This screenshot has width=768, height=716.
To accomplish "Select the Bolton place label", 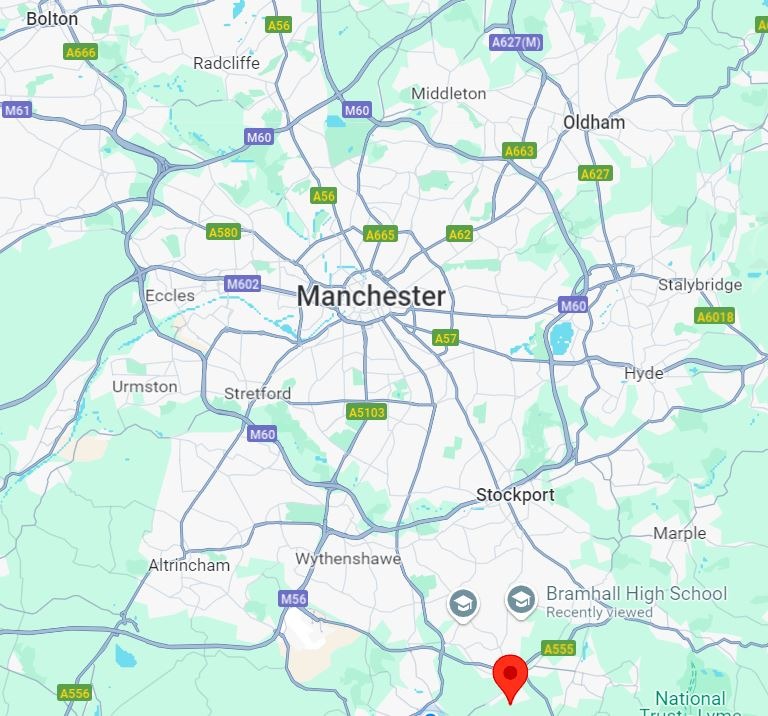I will point(52,19).
